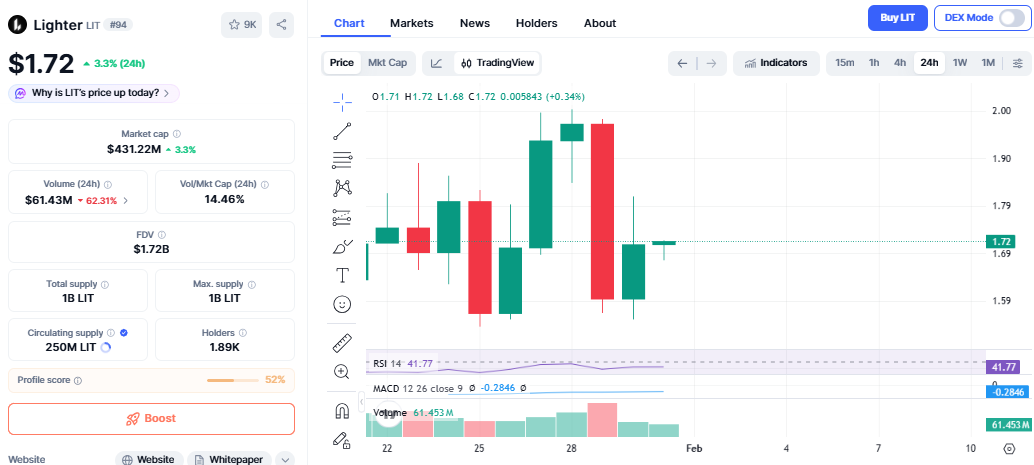Toggle the magnet snap mode
The height and width of the screenshot is (465, 1034).
342,411
